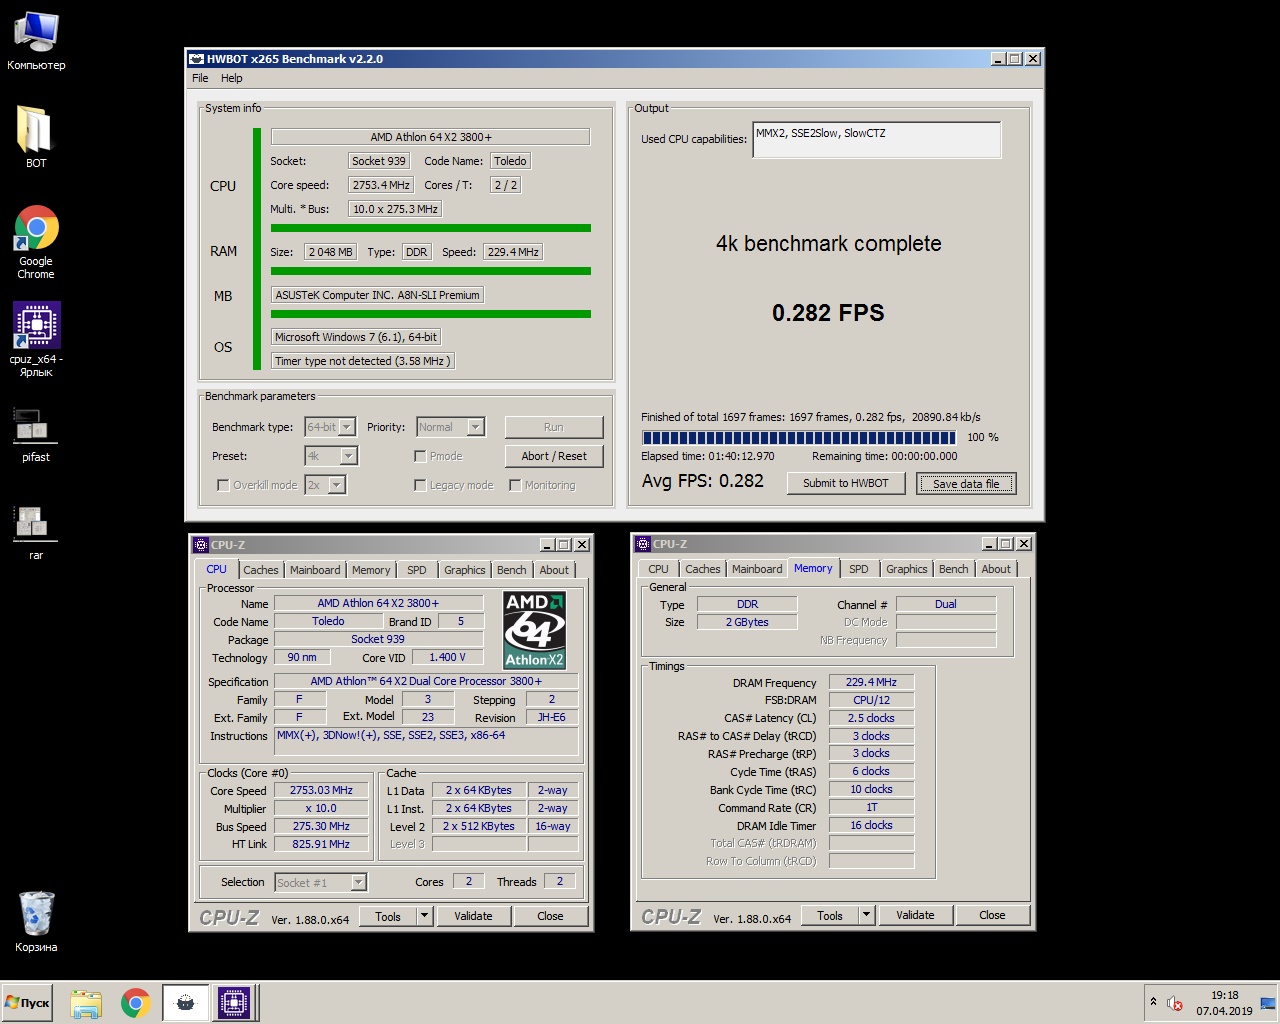Click the benchmark progress bar
This screenshot has width=1280, height=1024.
tap(799, 438)
